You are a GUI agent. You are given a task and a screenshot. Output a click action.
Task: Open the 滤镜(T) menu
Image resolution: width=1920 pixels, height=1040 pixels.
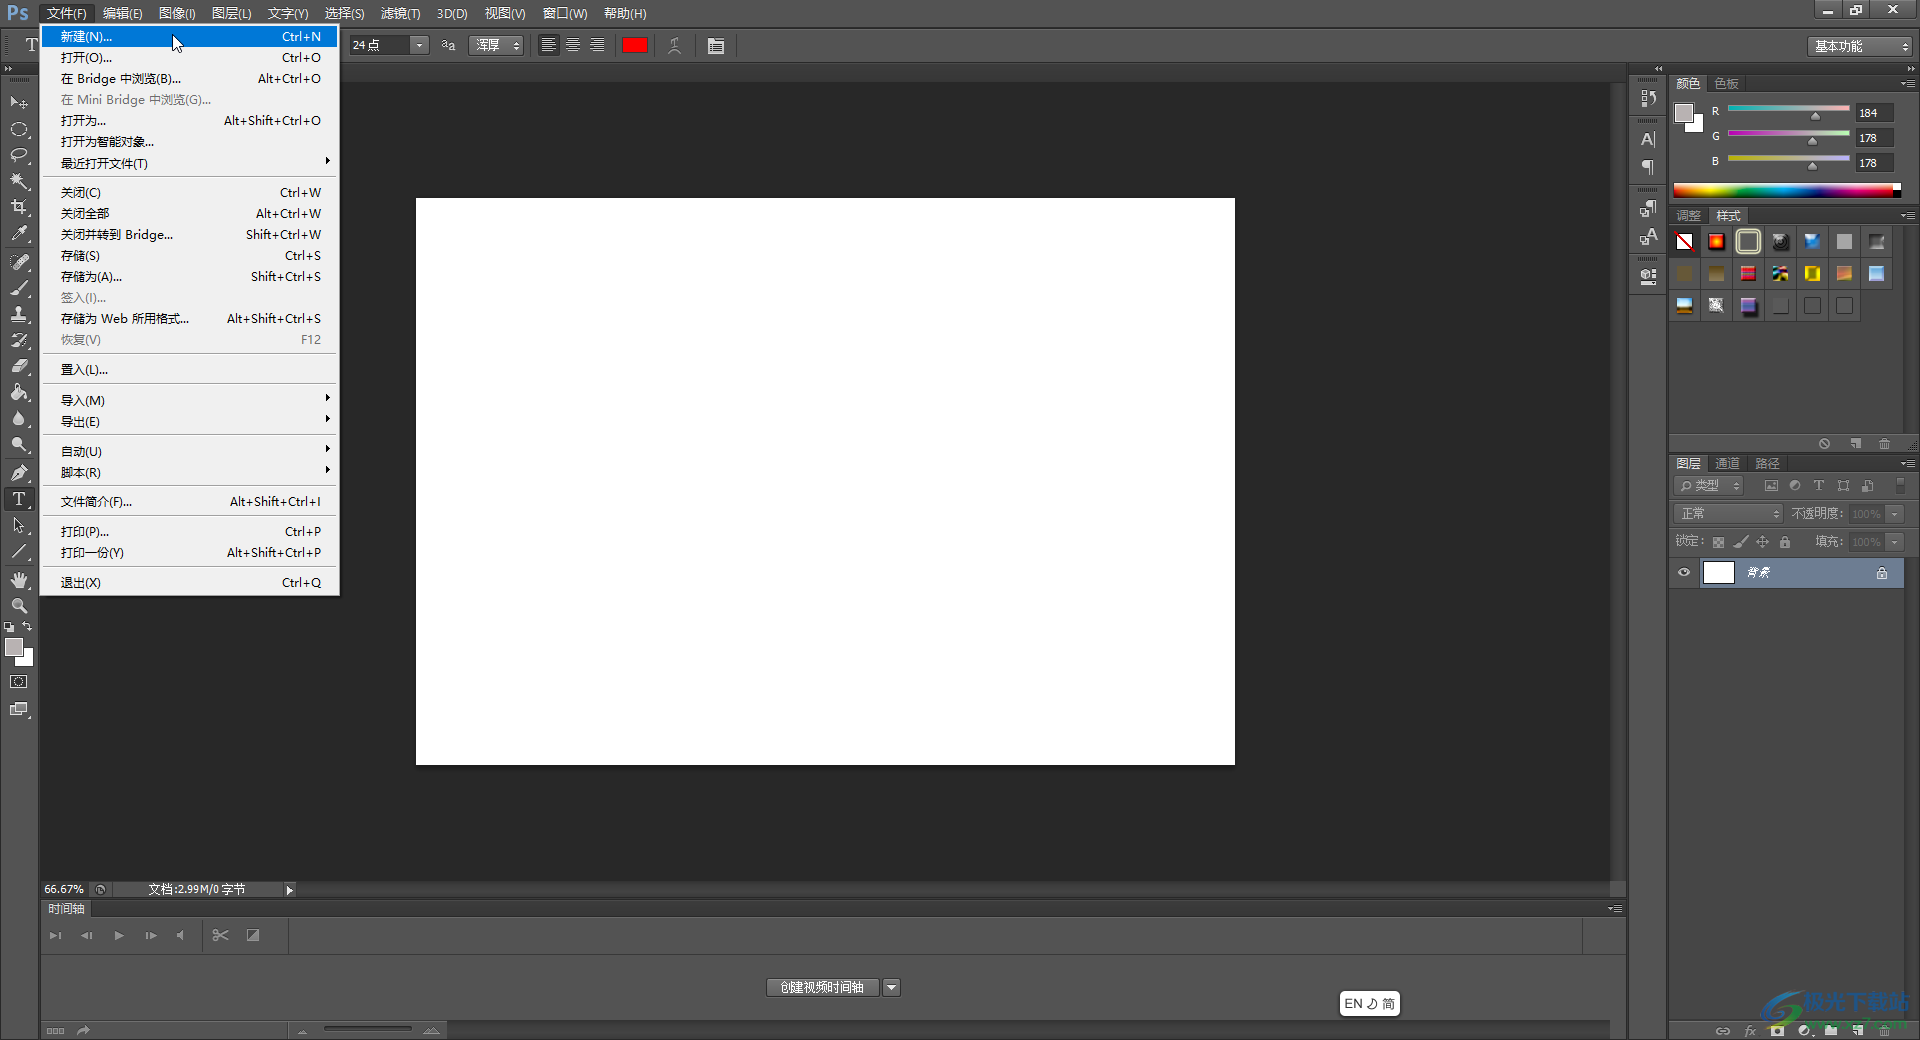pyautogui.click(x=400, y=13)
